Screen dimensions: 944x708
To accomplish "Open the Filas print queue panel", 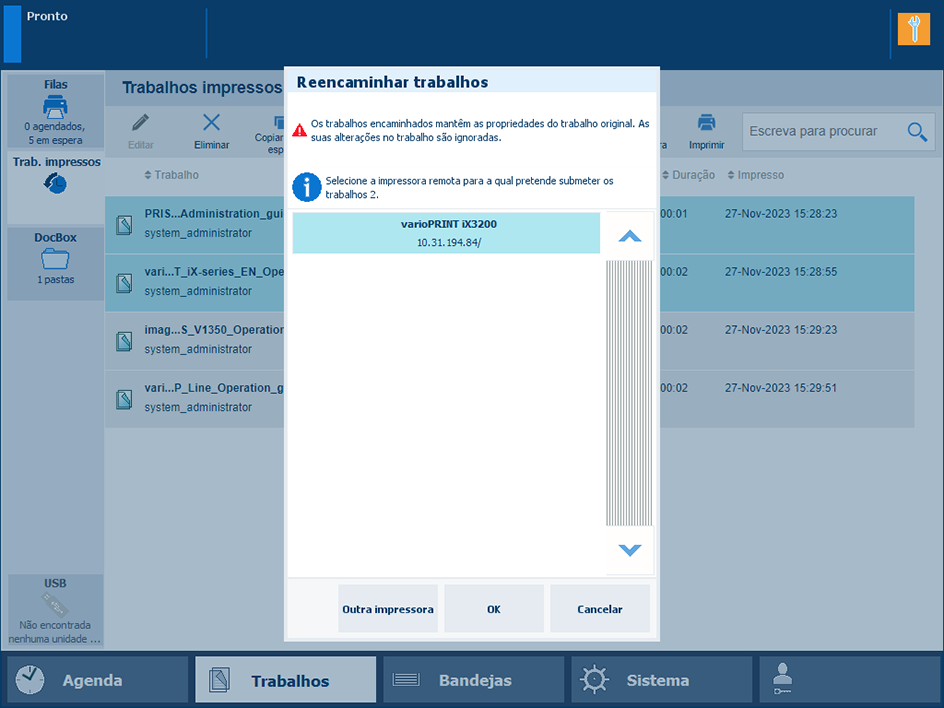I will pos(56,108).
